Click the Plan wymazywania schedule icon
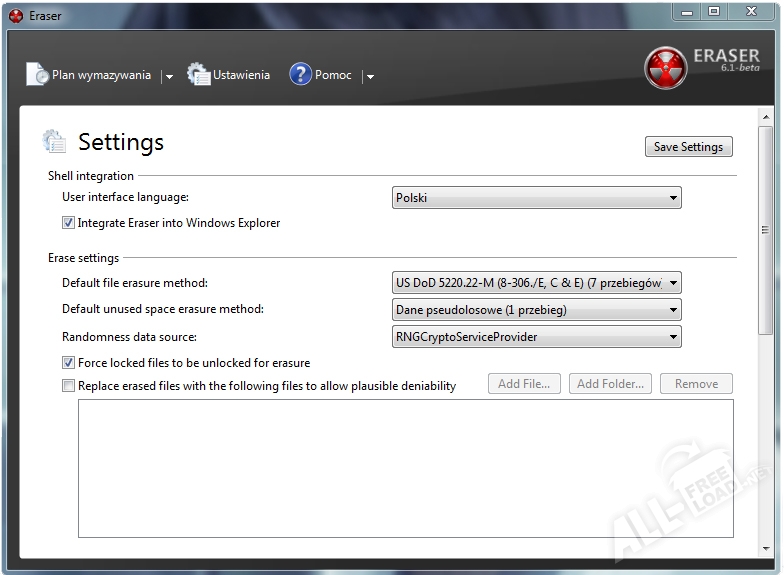Viewport: 784px width, 575px height. pyautogui.click(x=37, y=74)
